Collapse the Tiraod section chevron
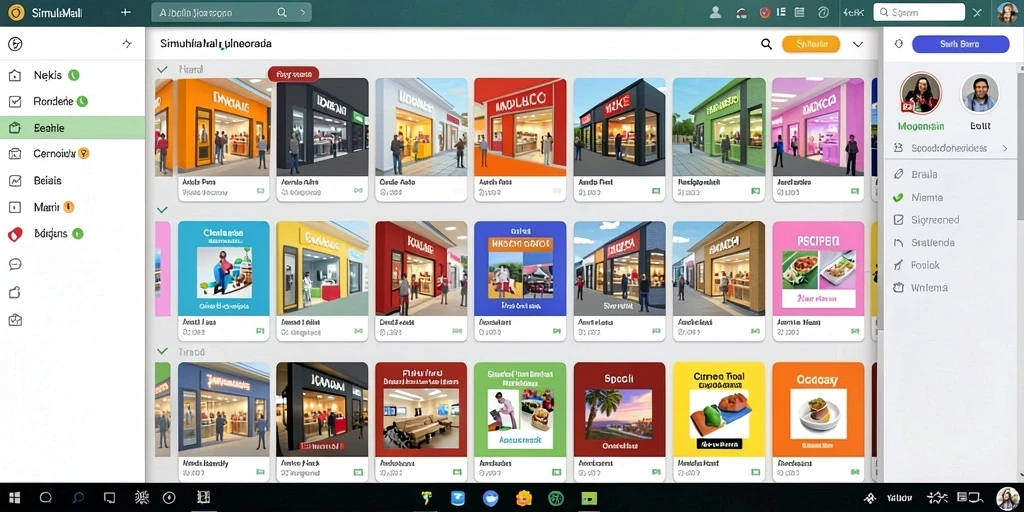Viewport: 1024px width, 512px height. coord(163,351)
